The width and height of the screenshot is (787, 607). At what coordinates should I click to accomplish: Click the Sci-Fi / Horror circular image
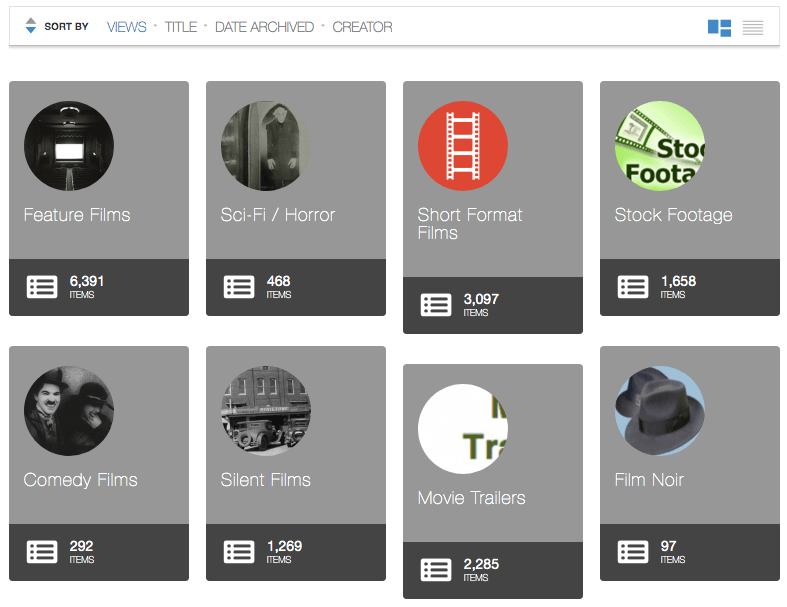[266, 146]
